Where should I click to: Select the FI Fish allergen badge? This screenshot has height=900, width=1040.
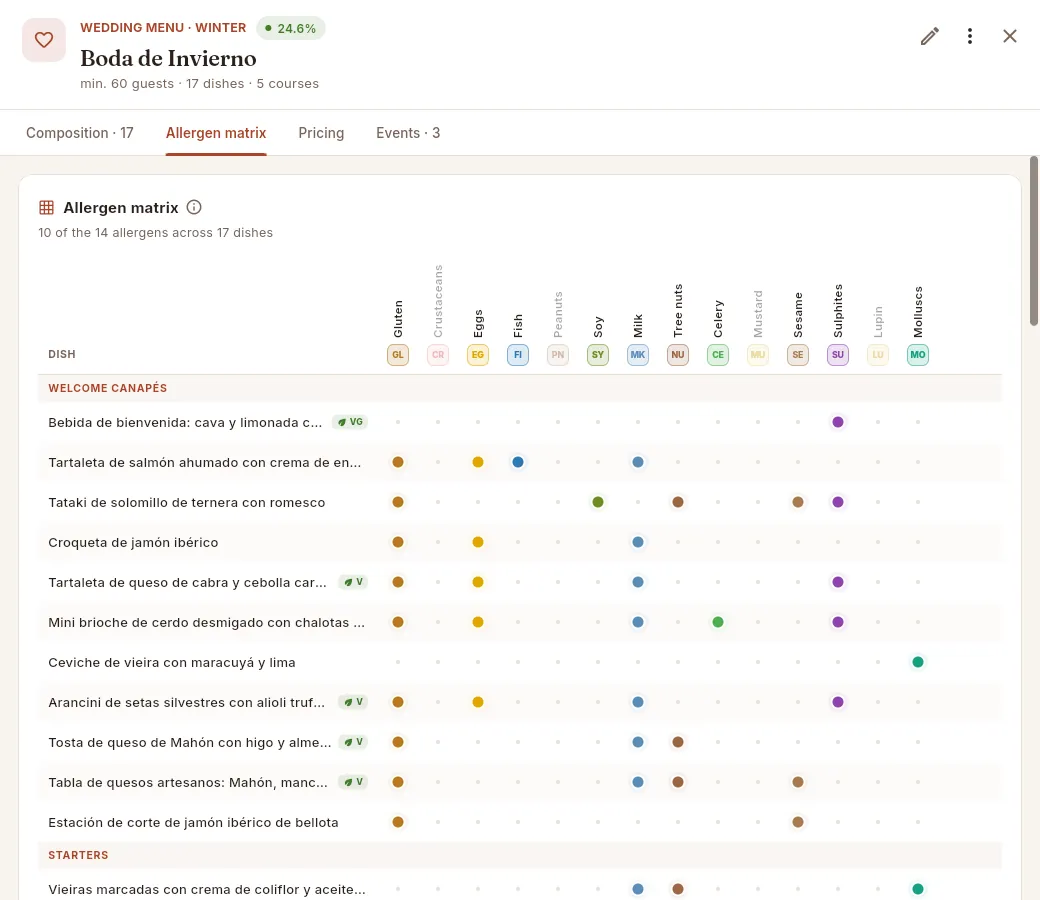point(518,355)
